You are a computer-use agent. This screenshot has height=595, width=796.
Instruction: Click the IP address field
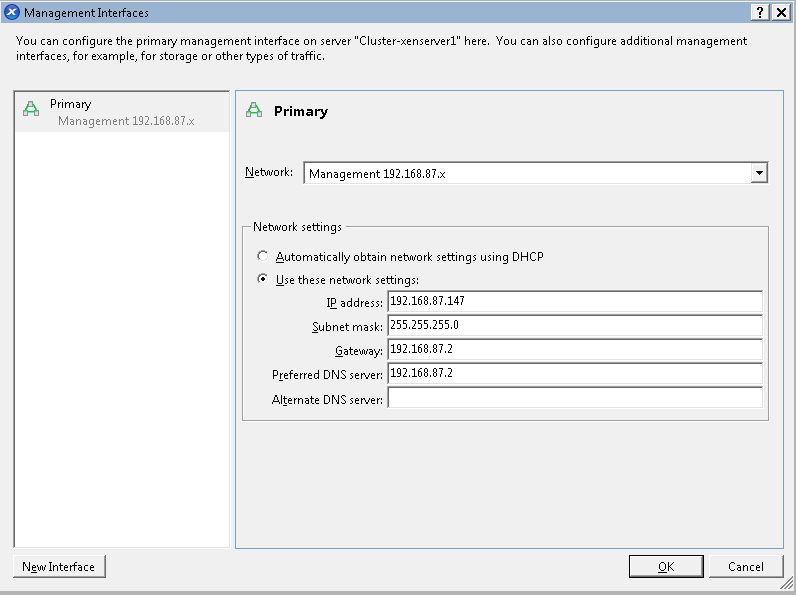574,302
